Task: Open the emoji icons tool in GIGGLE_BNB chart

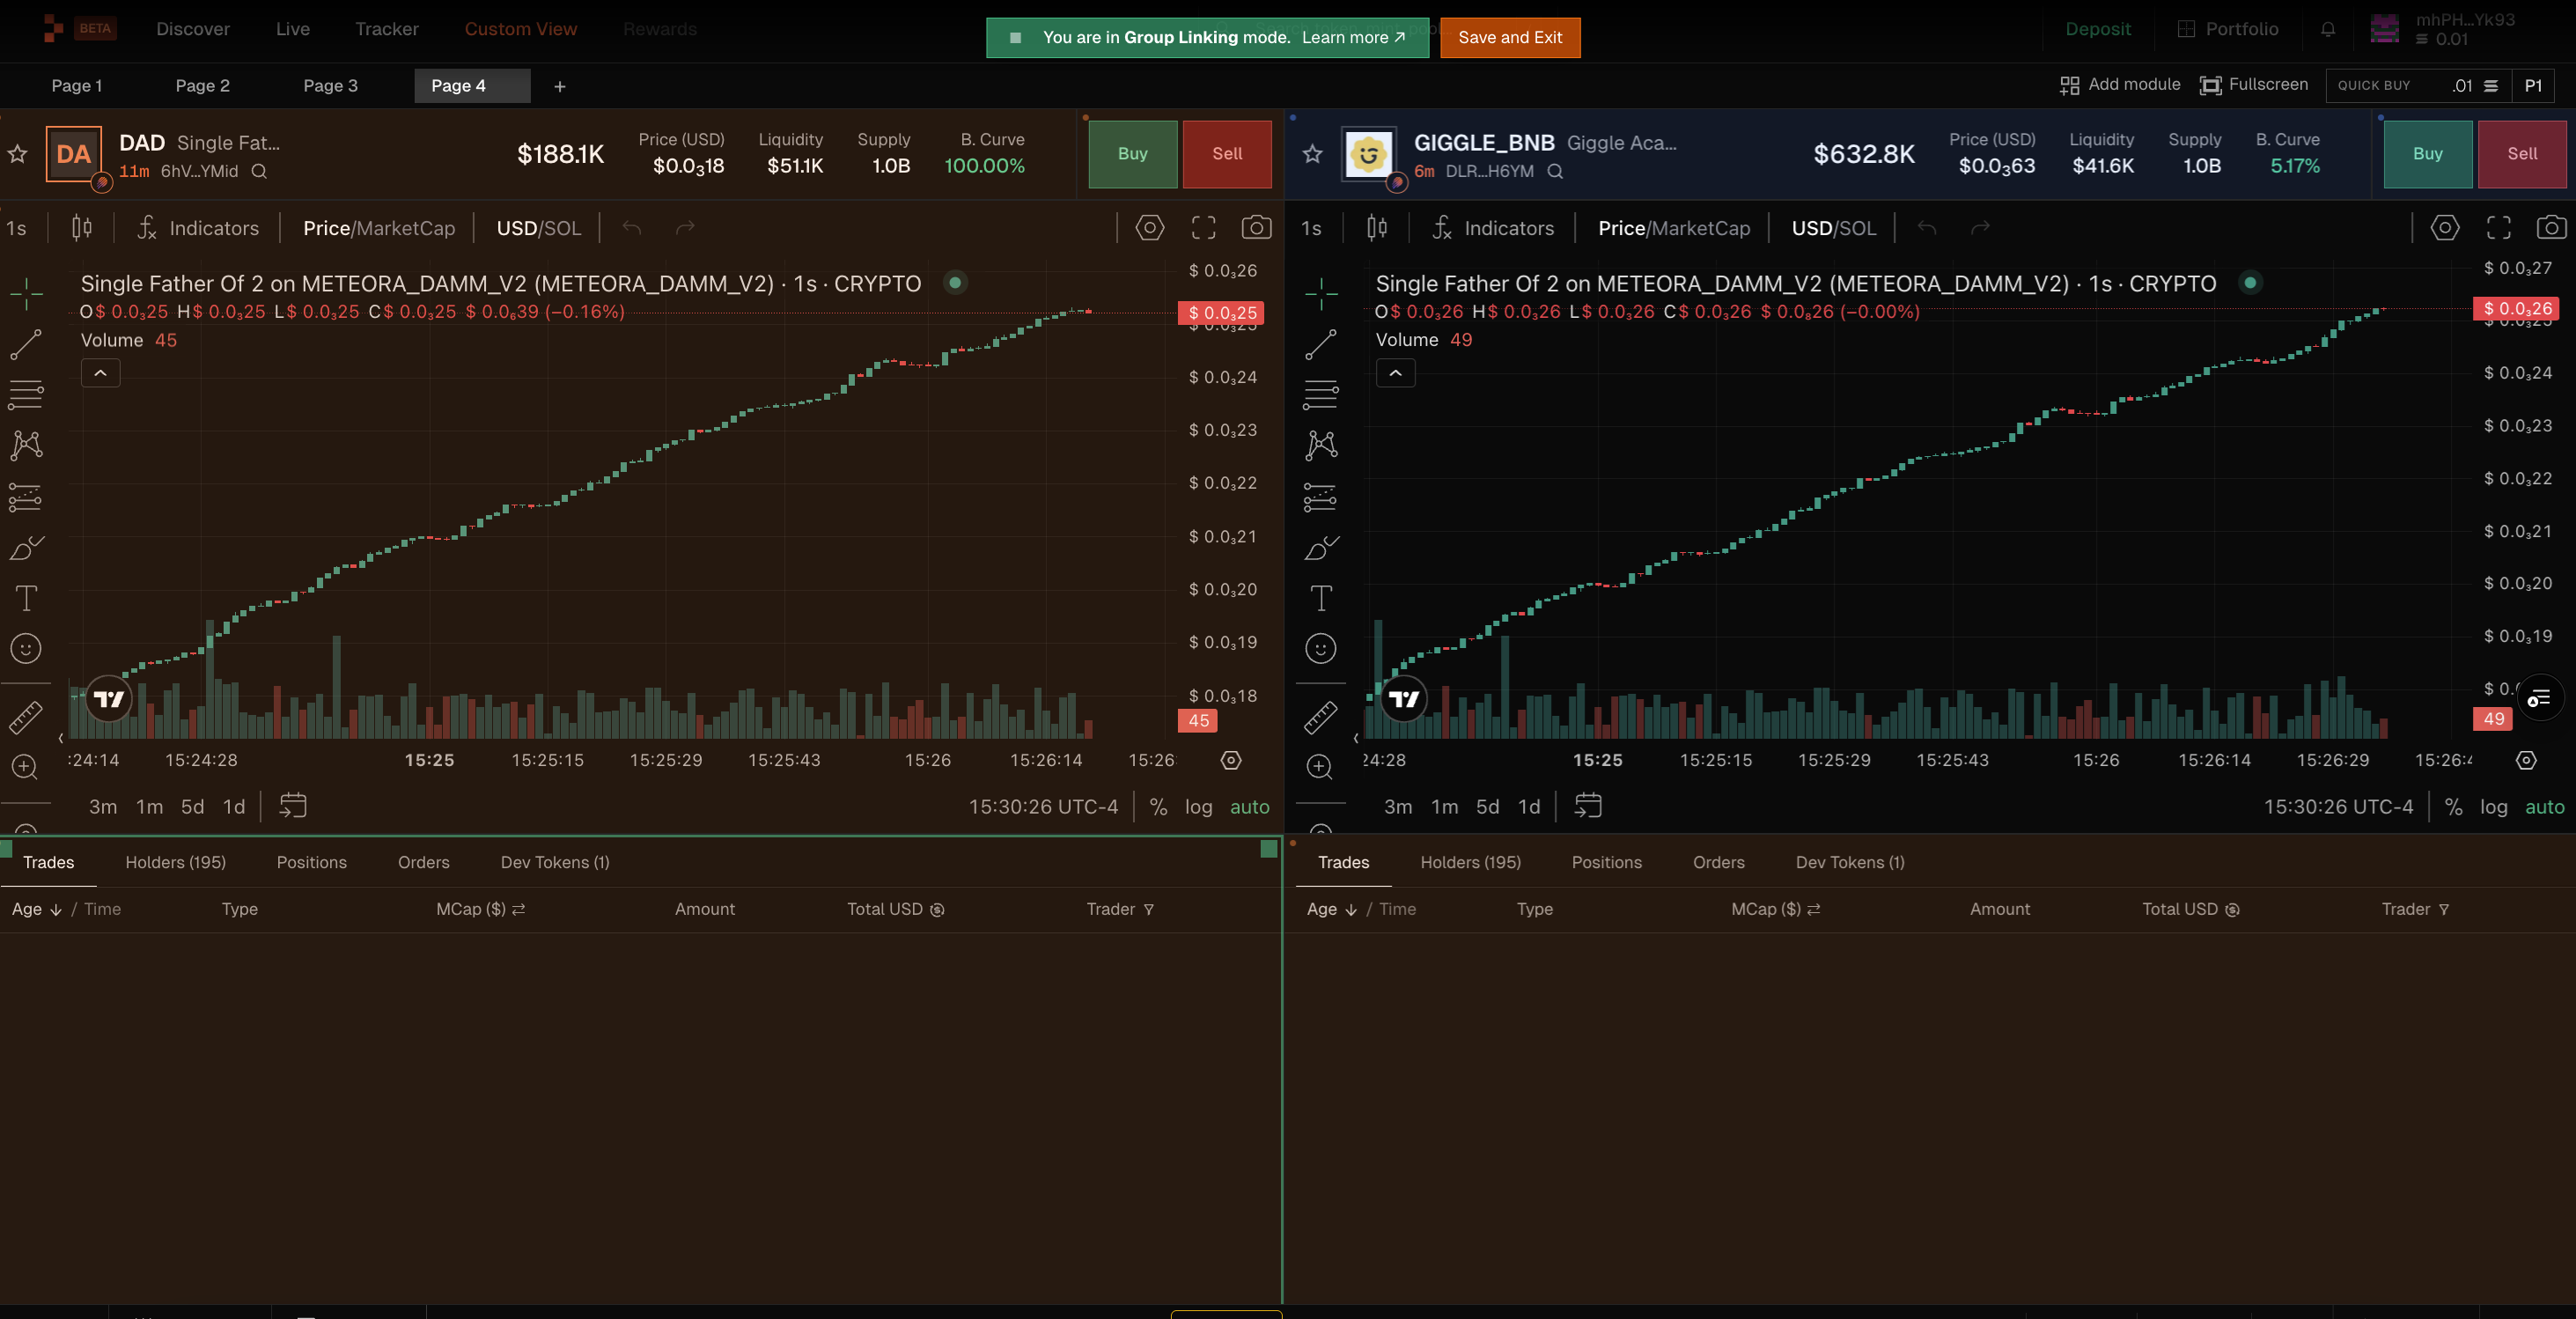Action: coord(1321,649)
